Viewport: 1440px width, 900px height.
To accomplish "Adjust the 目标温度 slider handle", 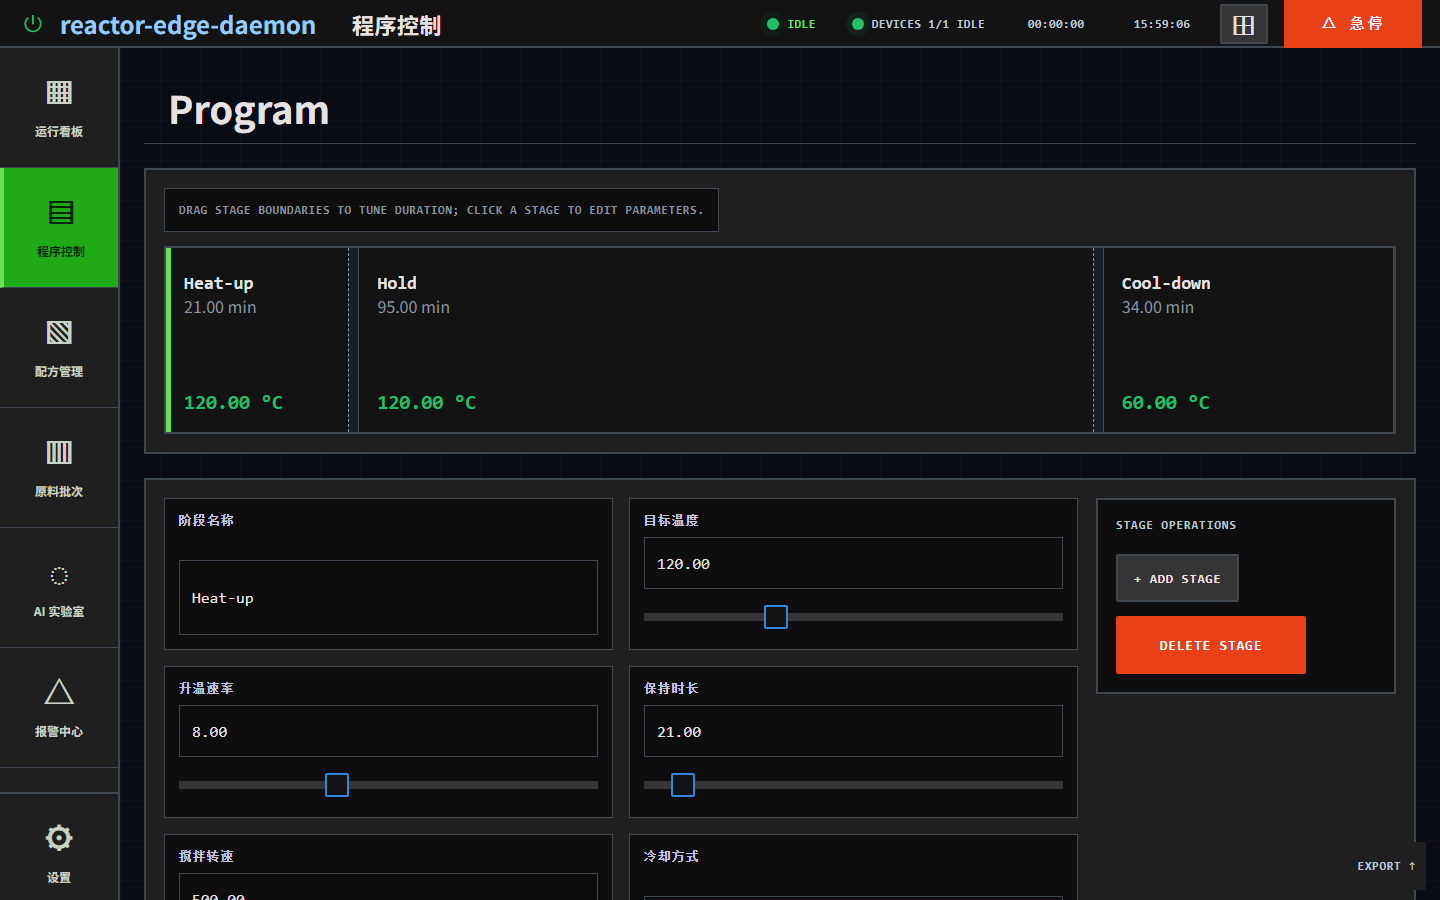I will 776,617.
